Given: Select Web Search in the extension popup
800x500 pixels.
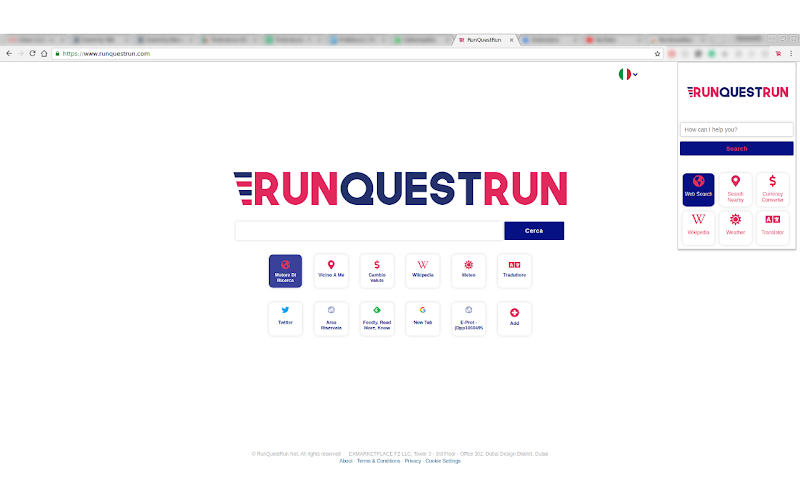Looking at the screenshot, I should (x=698, y=189).
